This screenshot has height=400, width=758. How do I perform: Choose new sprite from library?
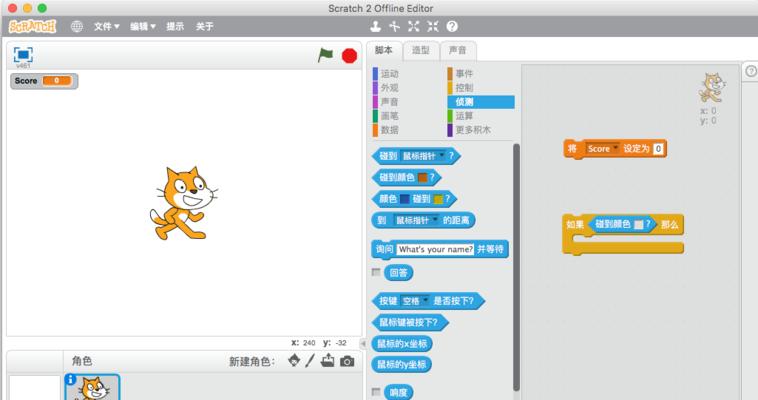[293, 360]
